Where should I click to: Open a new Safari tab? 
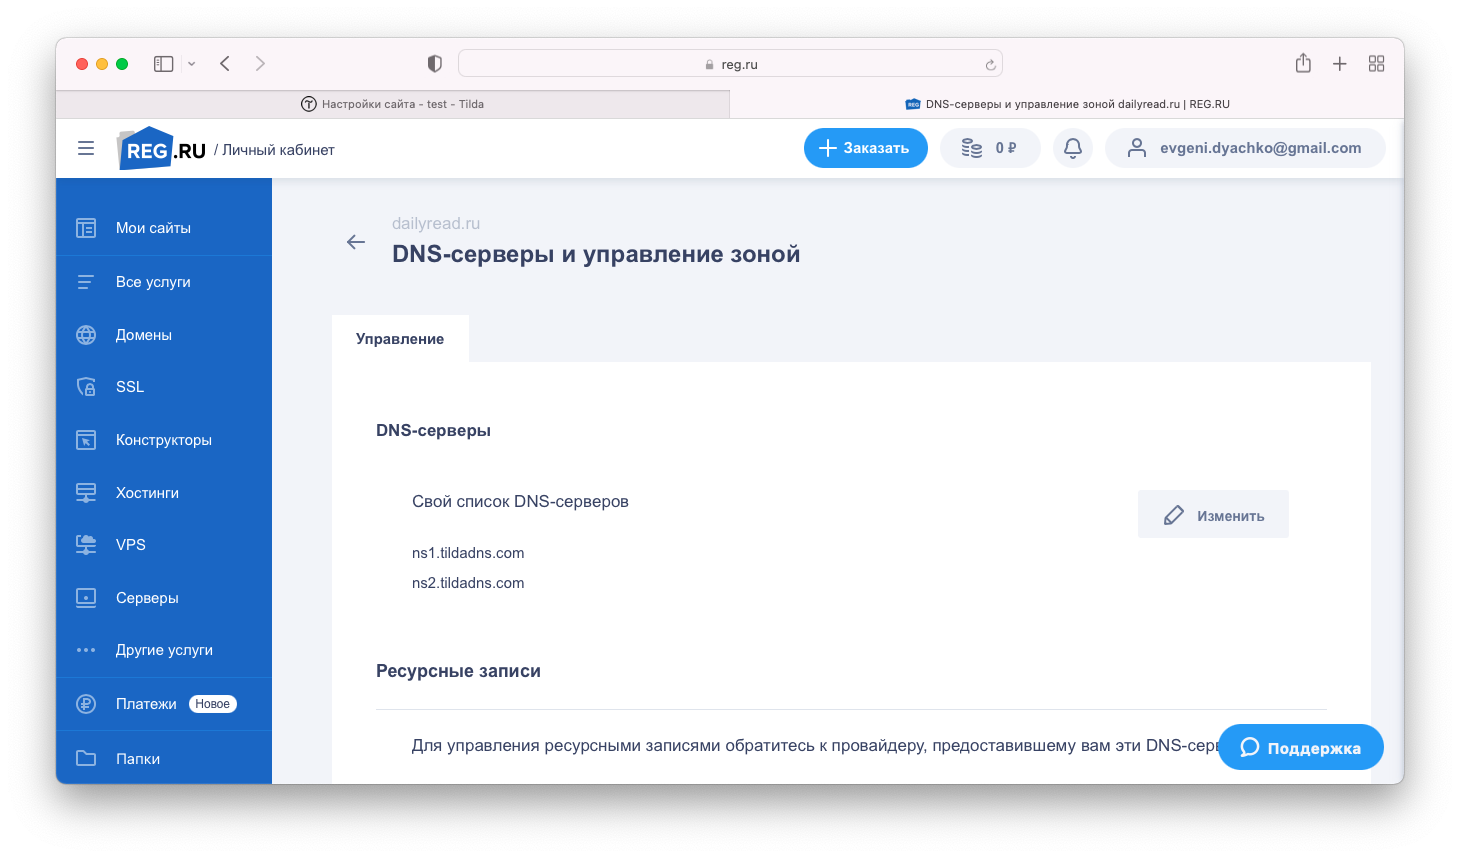click(x=1340, y=64)
